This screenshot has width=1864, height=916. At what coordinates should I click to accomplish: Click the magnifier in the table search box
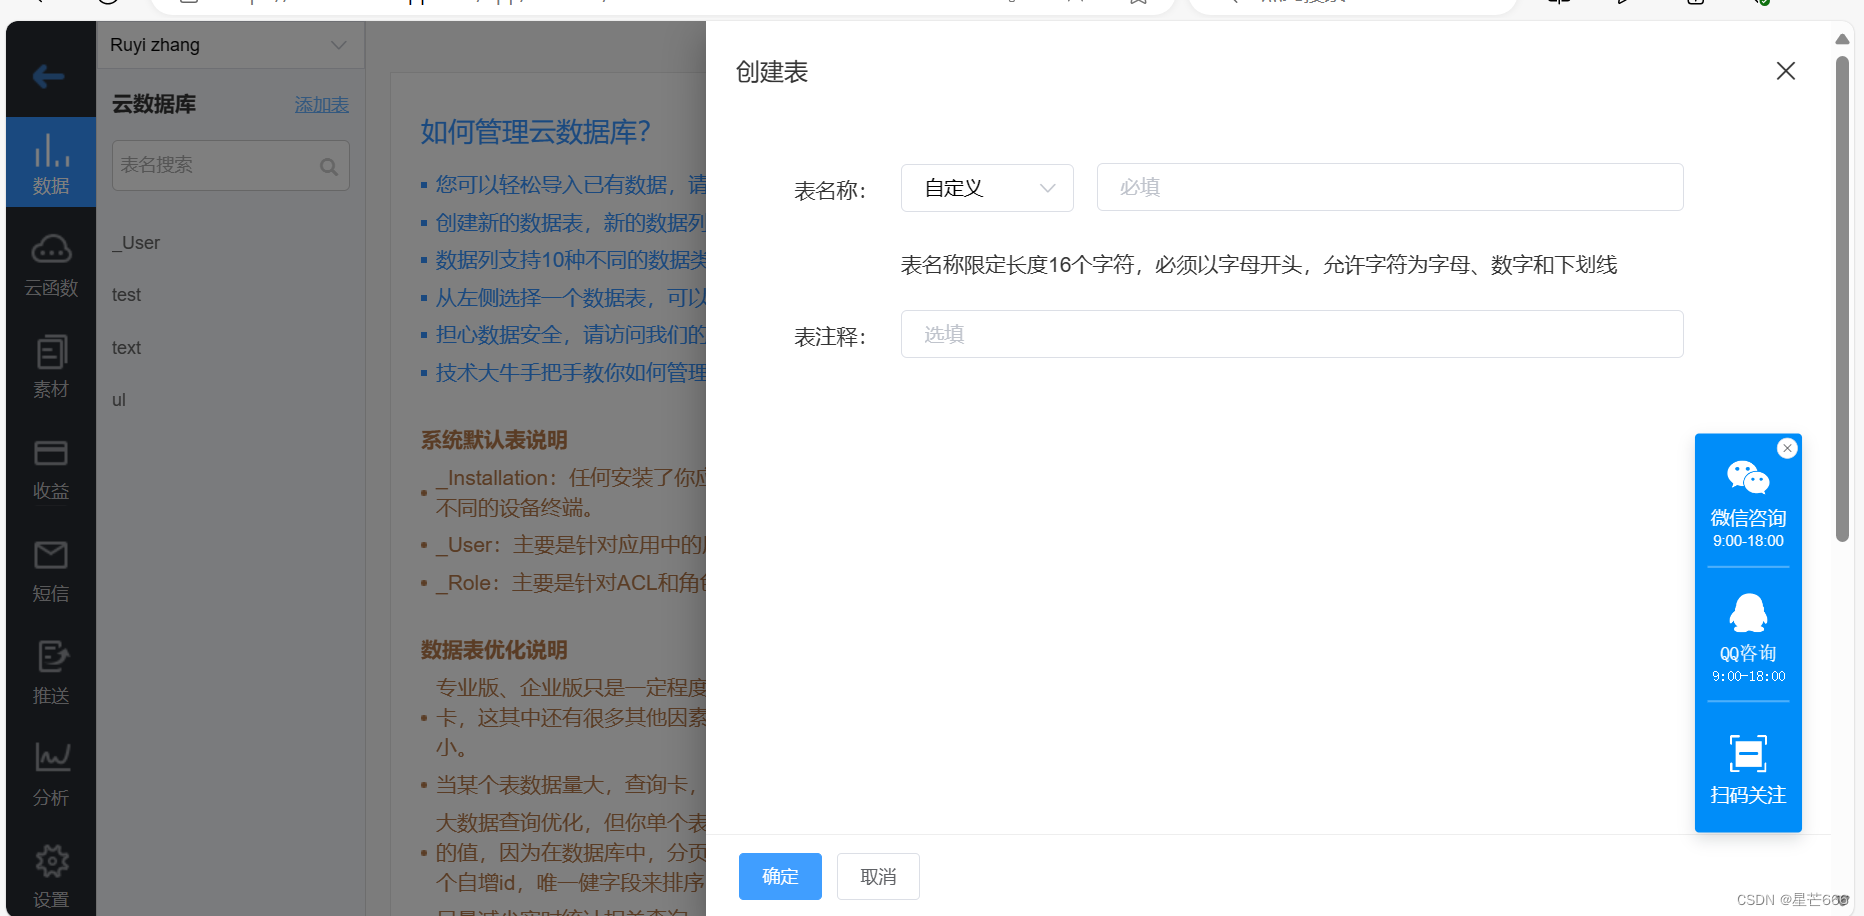coord(329,166)
